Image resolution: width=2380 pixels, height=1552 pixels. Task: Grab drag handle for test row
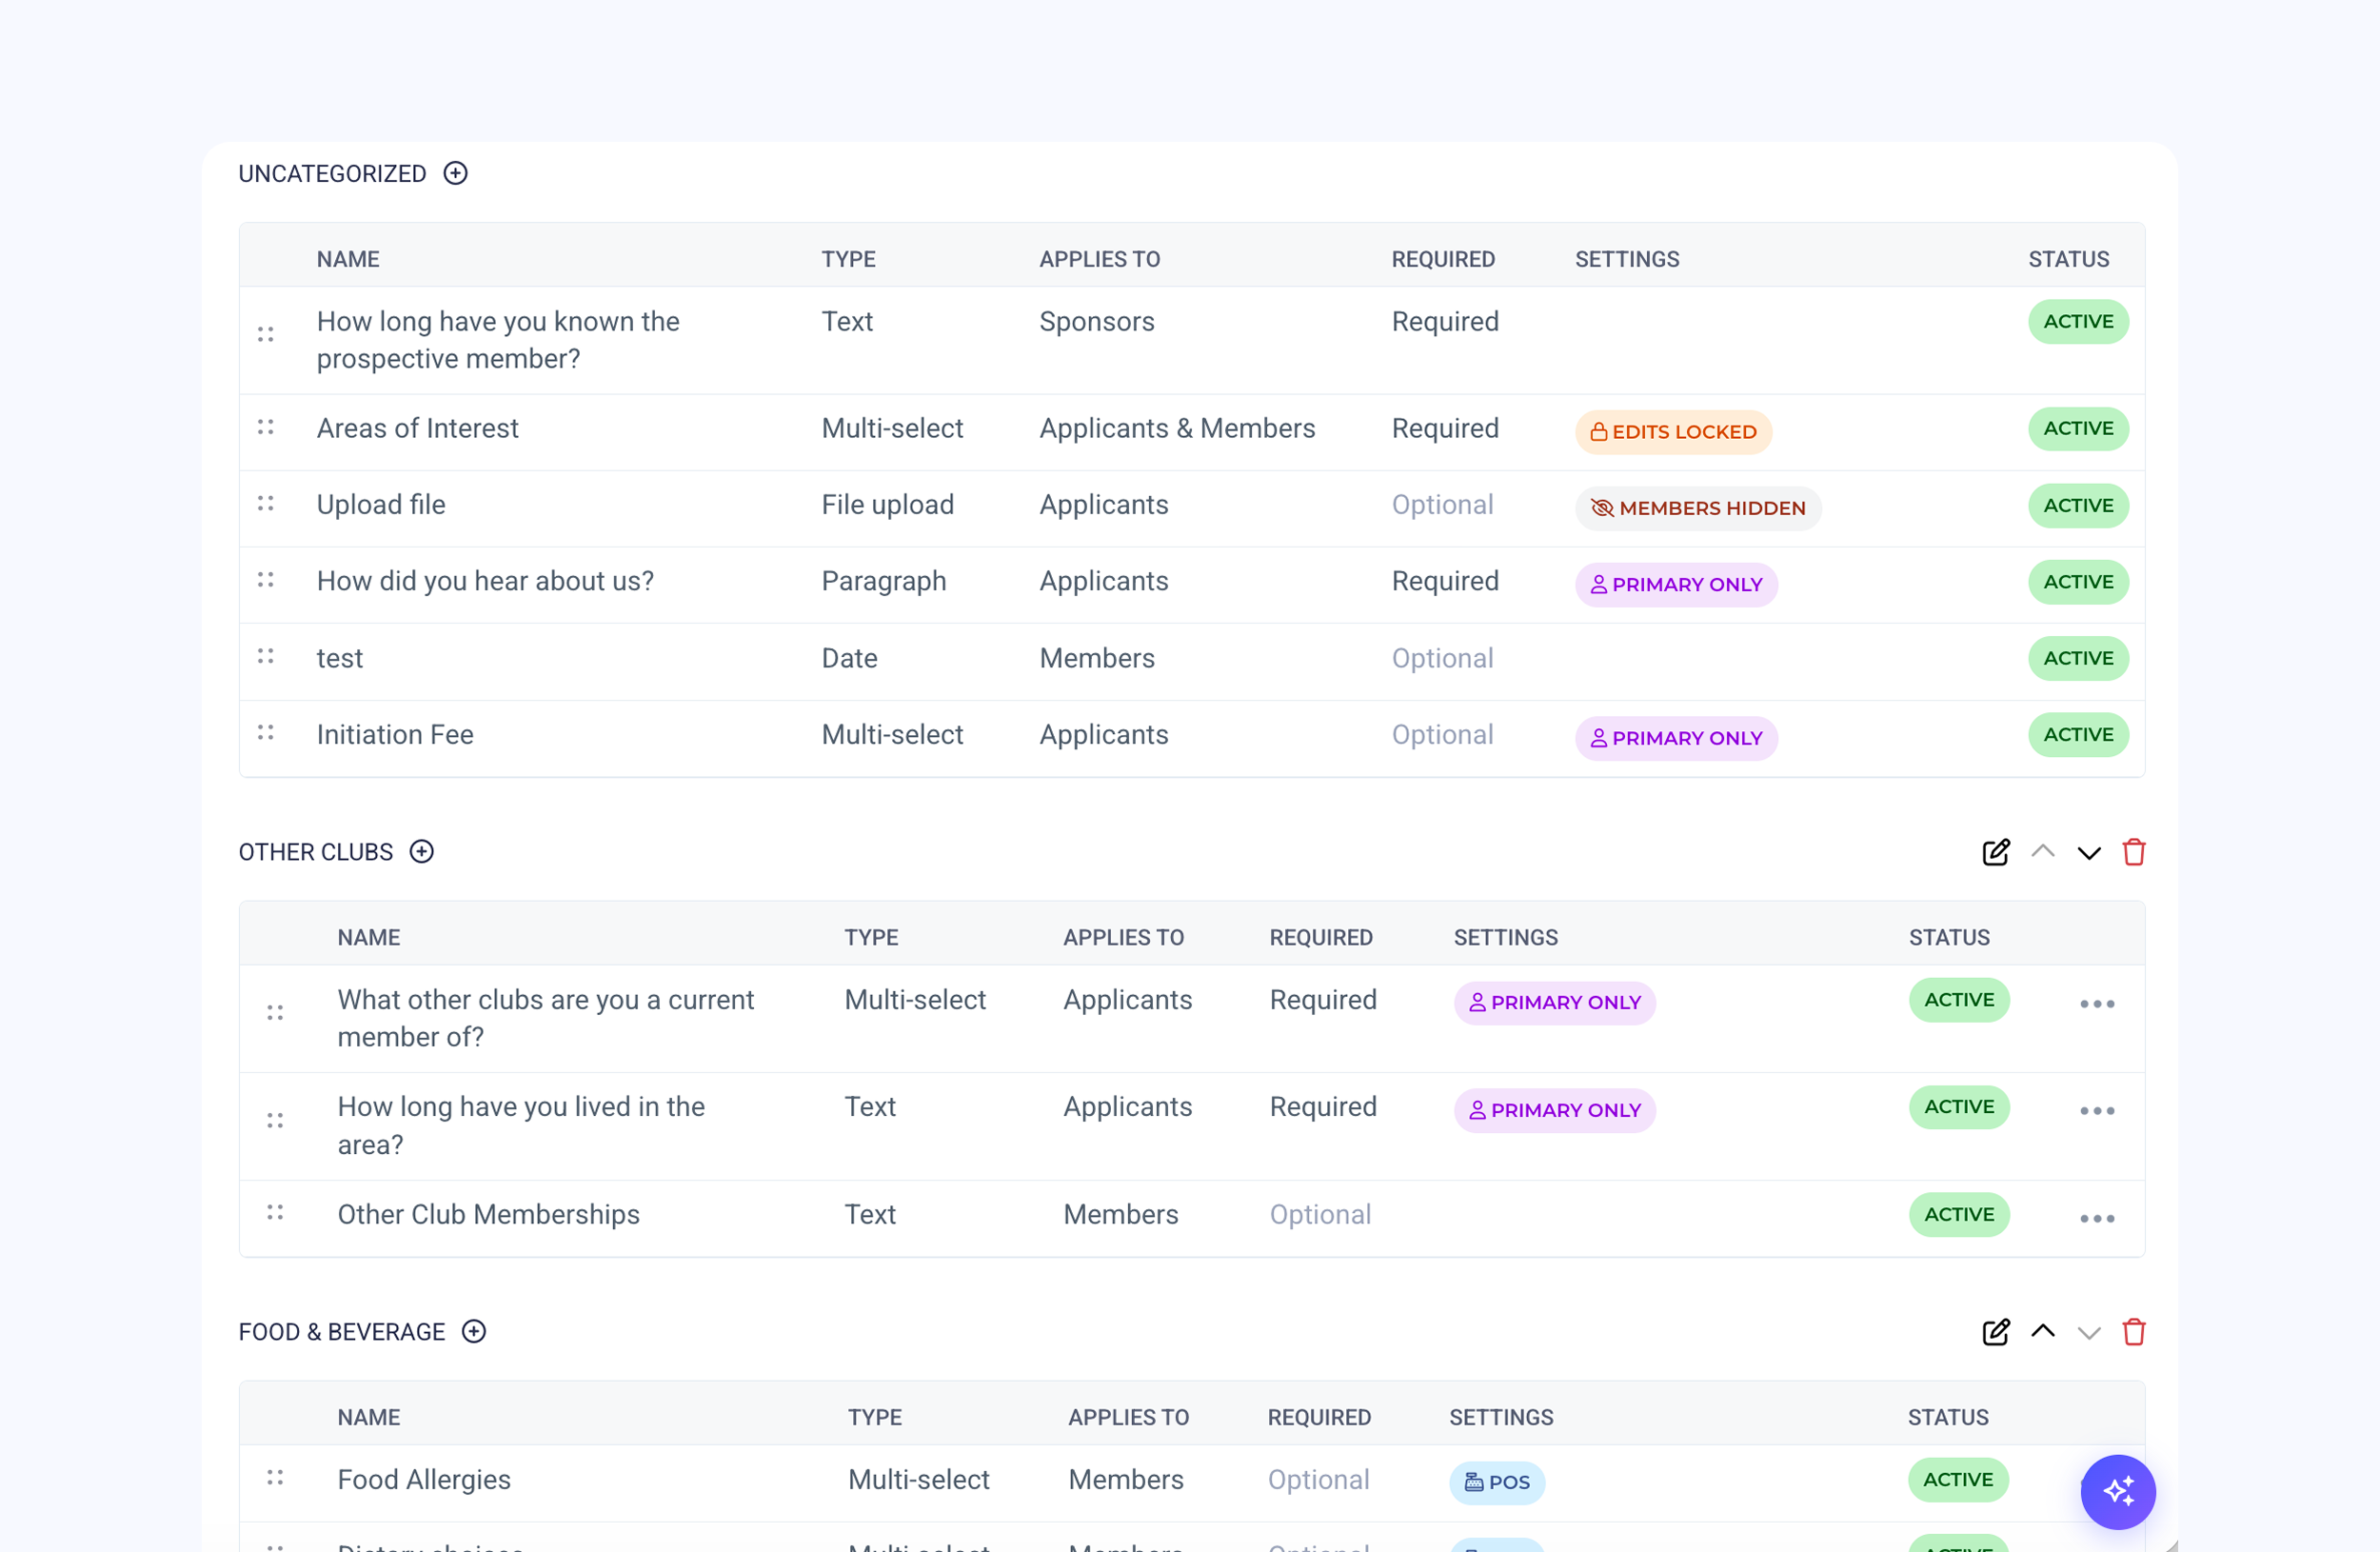[x=265, y=656]
